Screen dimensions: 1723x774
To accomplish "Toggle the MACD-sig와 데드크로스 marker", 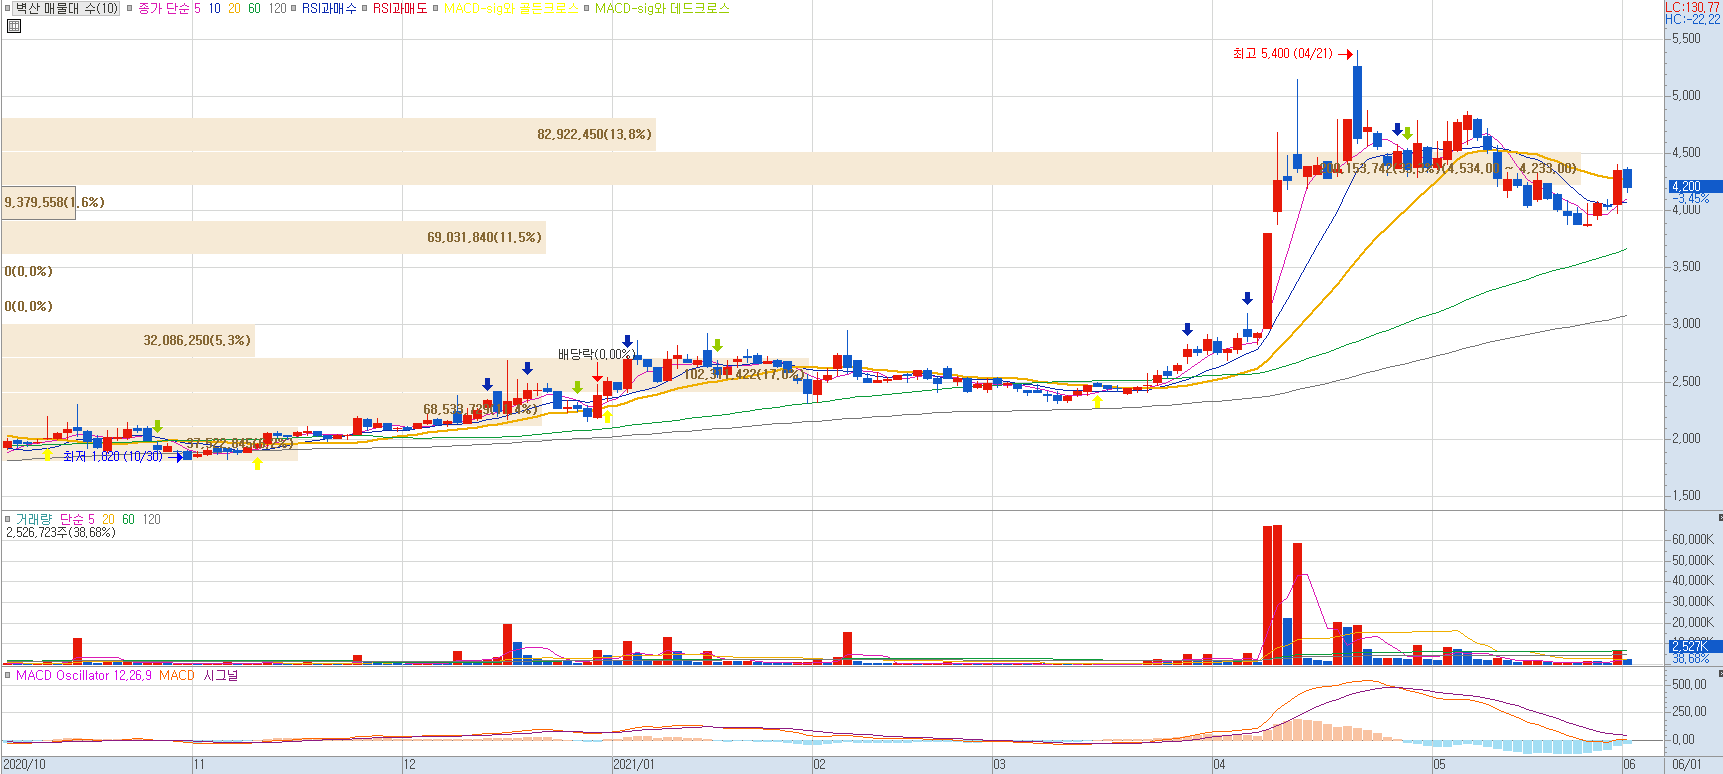I will click(x=587, y=8).
